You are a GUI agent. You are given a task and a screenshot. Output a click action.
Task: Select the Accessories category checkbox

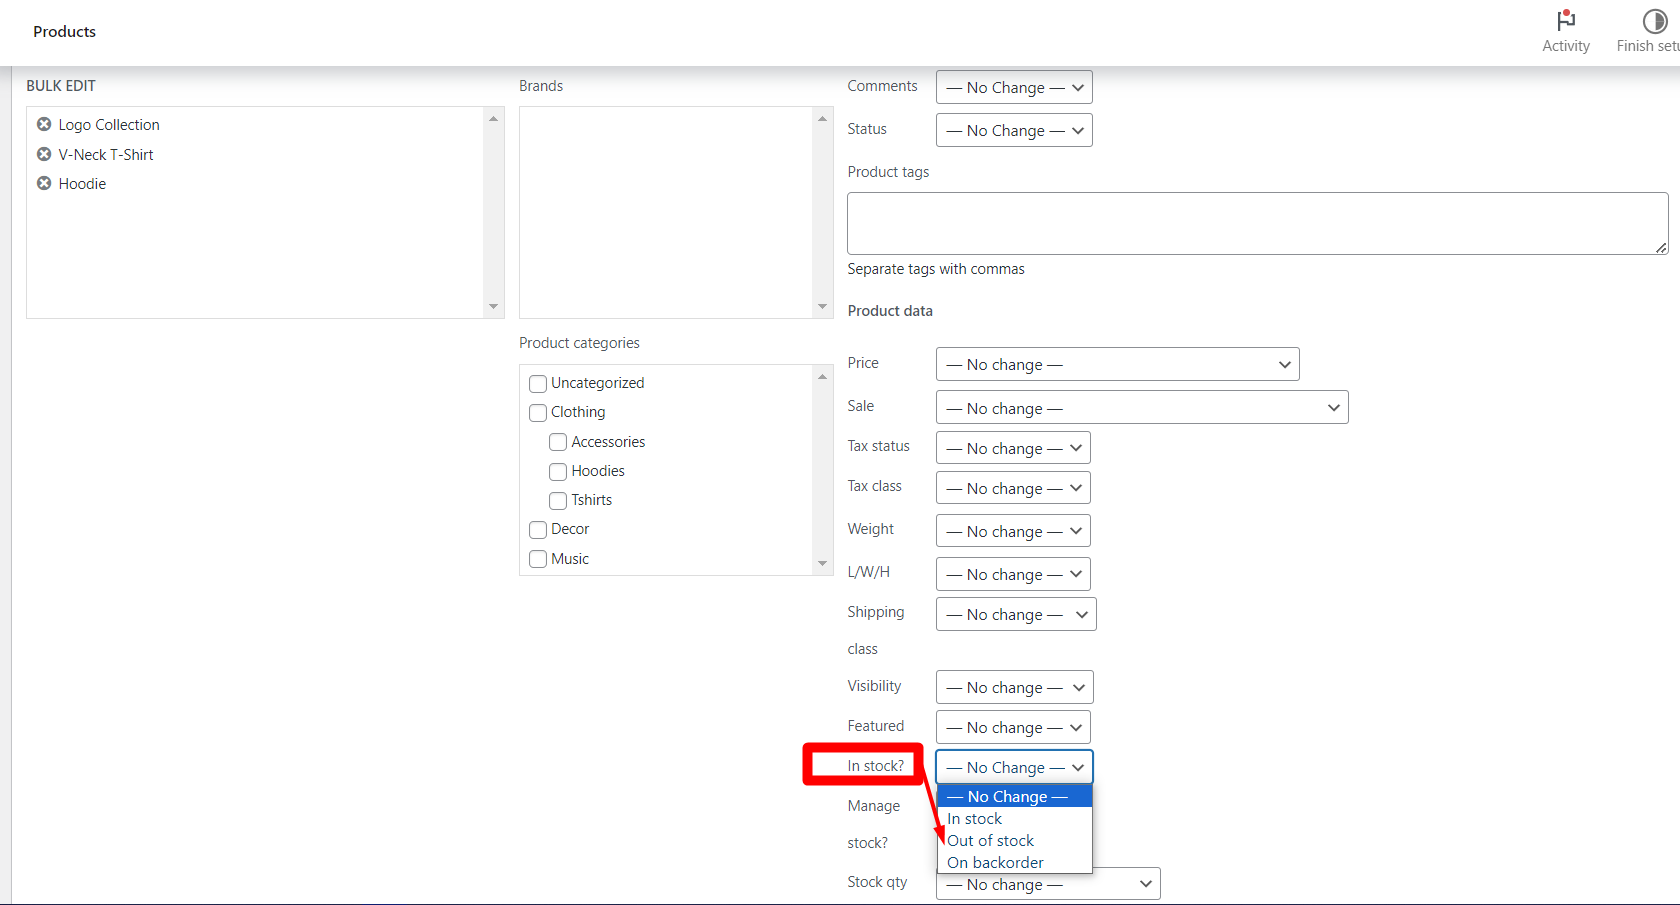[558, 442]
